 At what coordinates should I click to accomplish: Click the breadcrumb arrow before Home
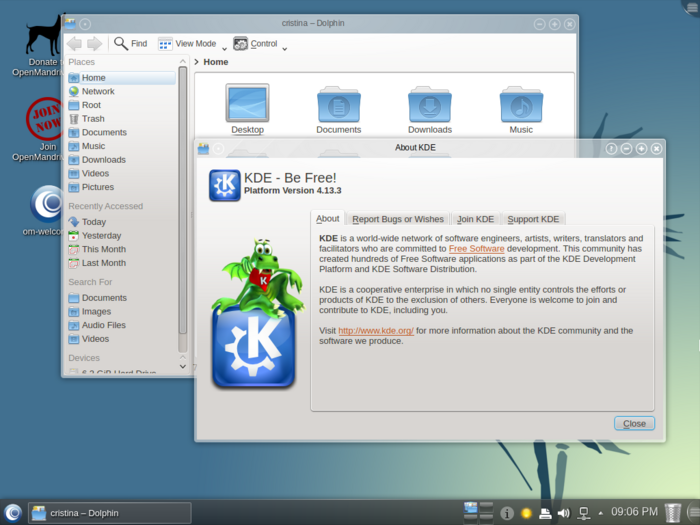pos(196,62)
